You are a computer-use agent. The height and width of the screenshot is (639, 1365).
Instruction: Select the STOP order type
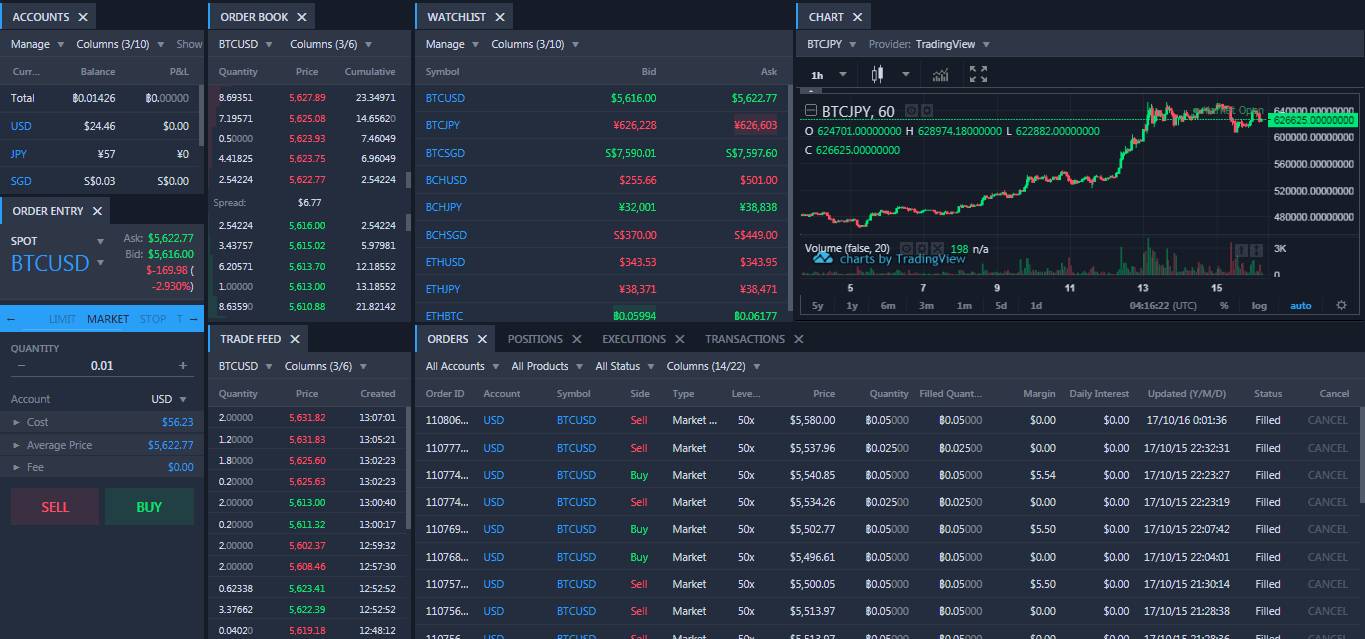point(153,319)
